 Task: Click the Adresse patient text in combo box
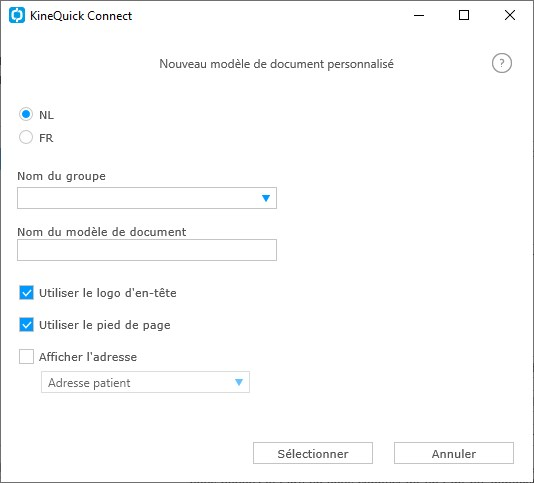click(x=89, y=383)
